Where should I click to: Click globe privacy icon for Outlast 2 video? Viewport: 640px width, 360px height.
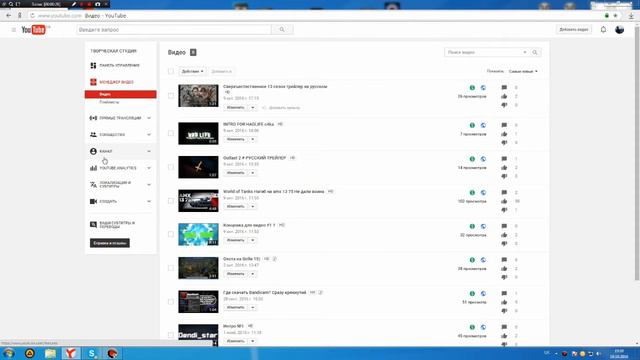click(x=483, y=159)
